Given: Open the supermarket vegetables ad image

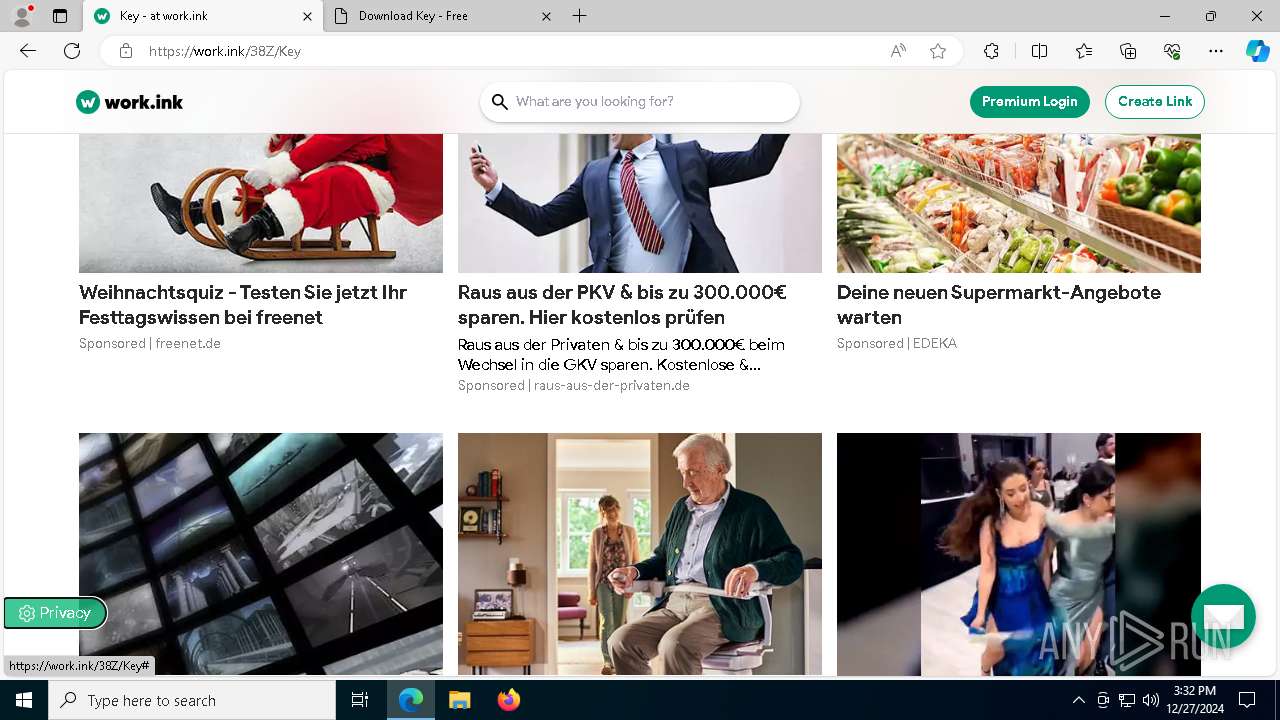Looking at the screenshot, I should [x=1019, y=203].
